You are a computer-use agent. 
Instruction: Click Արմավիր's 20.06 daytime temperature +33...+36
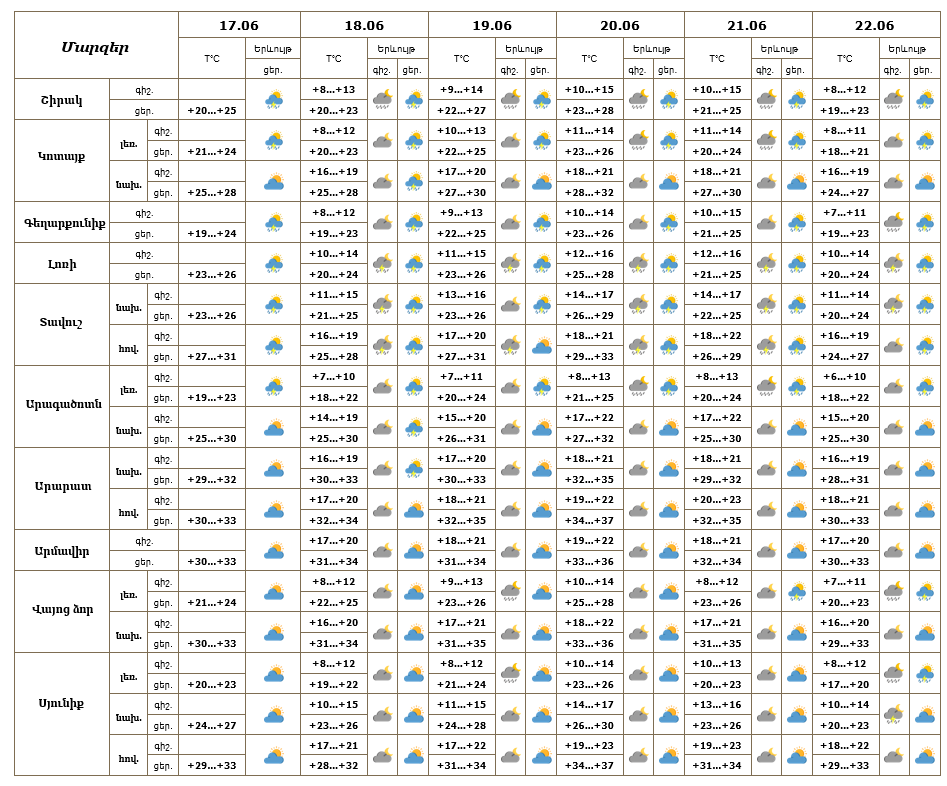coord(589,561)
